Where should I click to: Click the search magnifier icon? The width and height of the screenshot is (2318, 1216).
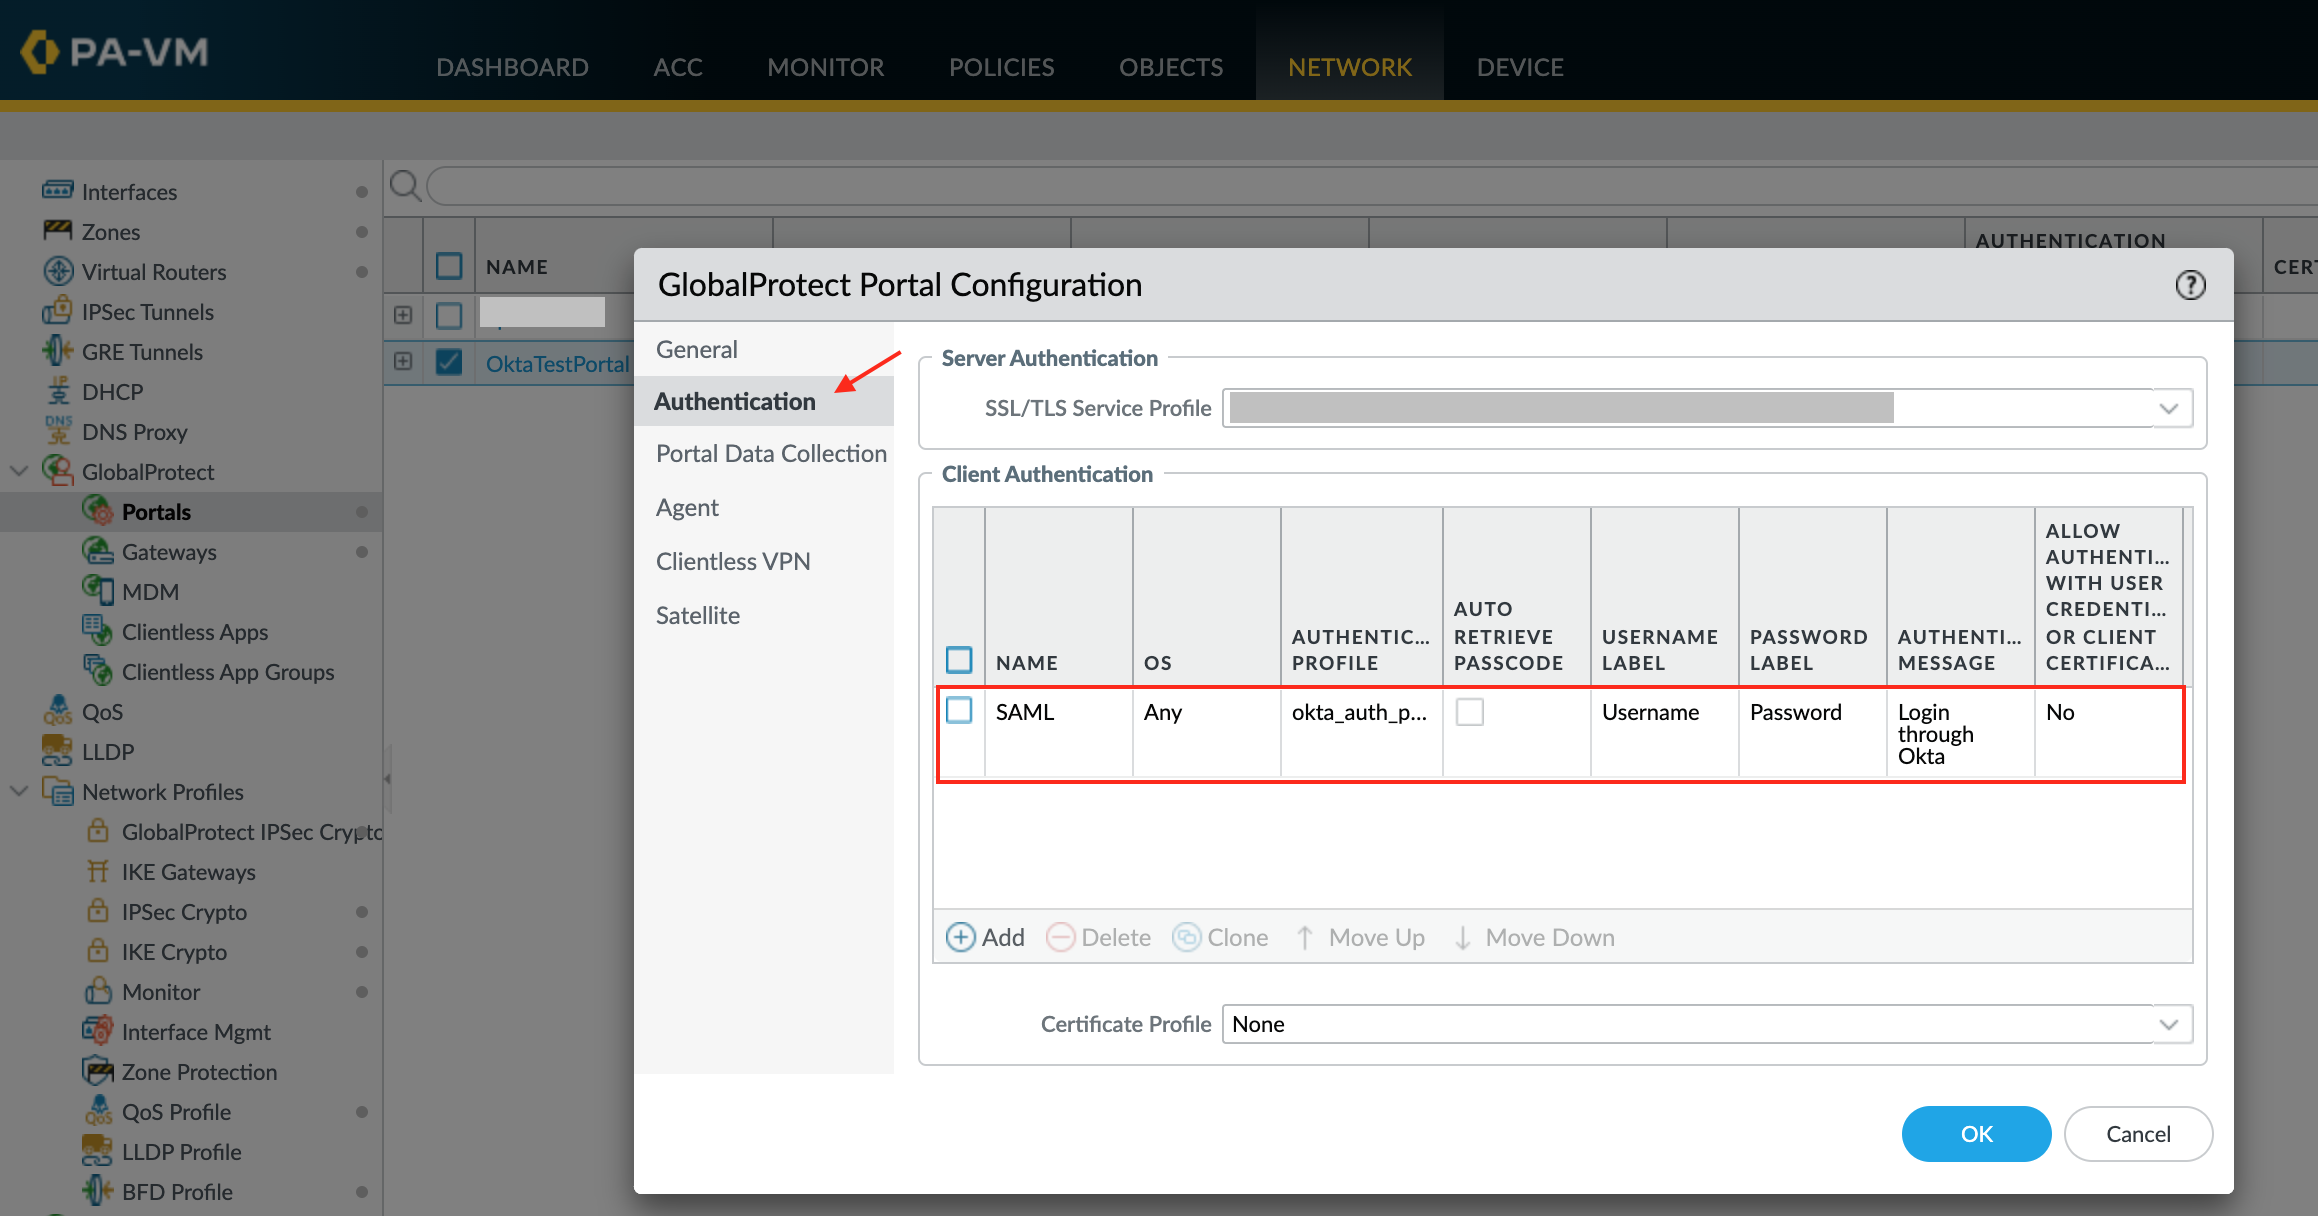coord(405,185)
